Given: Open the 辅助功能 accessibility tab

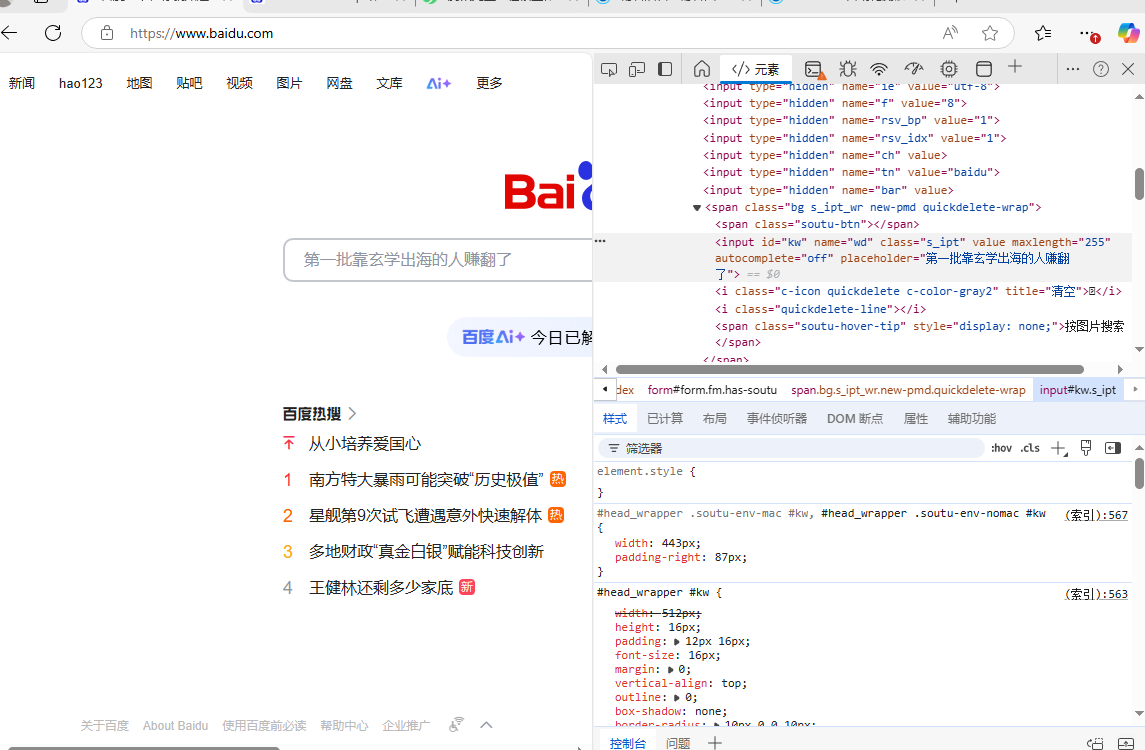Looking at the screenshot, I should tap(971, 418).
